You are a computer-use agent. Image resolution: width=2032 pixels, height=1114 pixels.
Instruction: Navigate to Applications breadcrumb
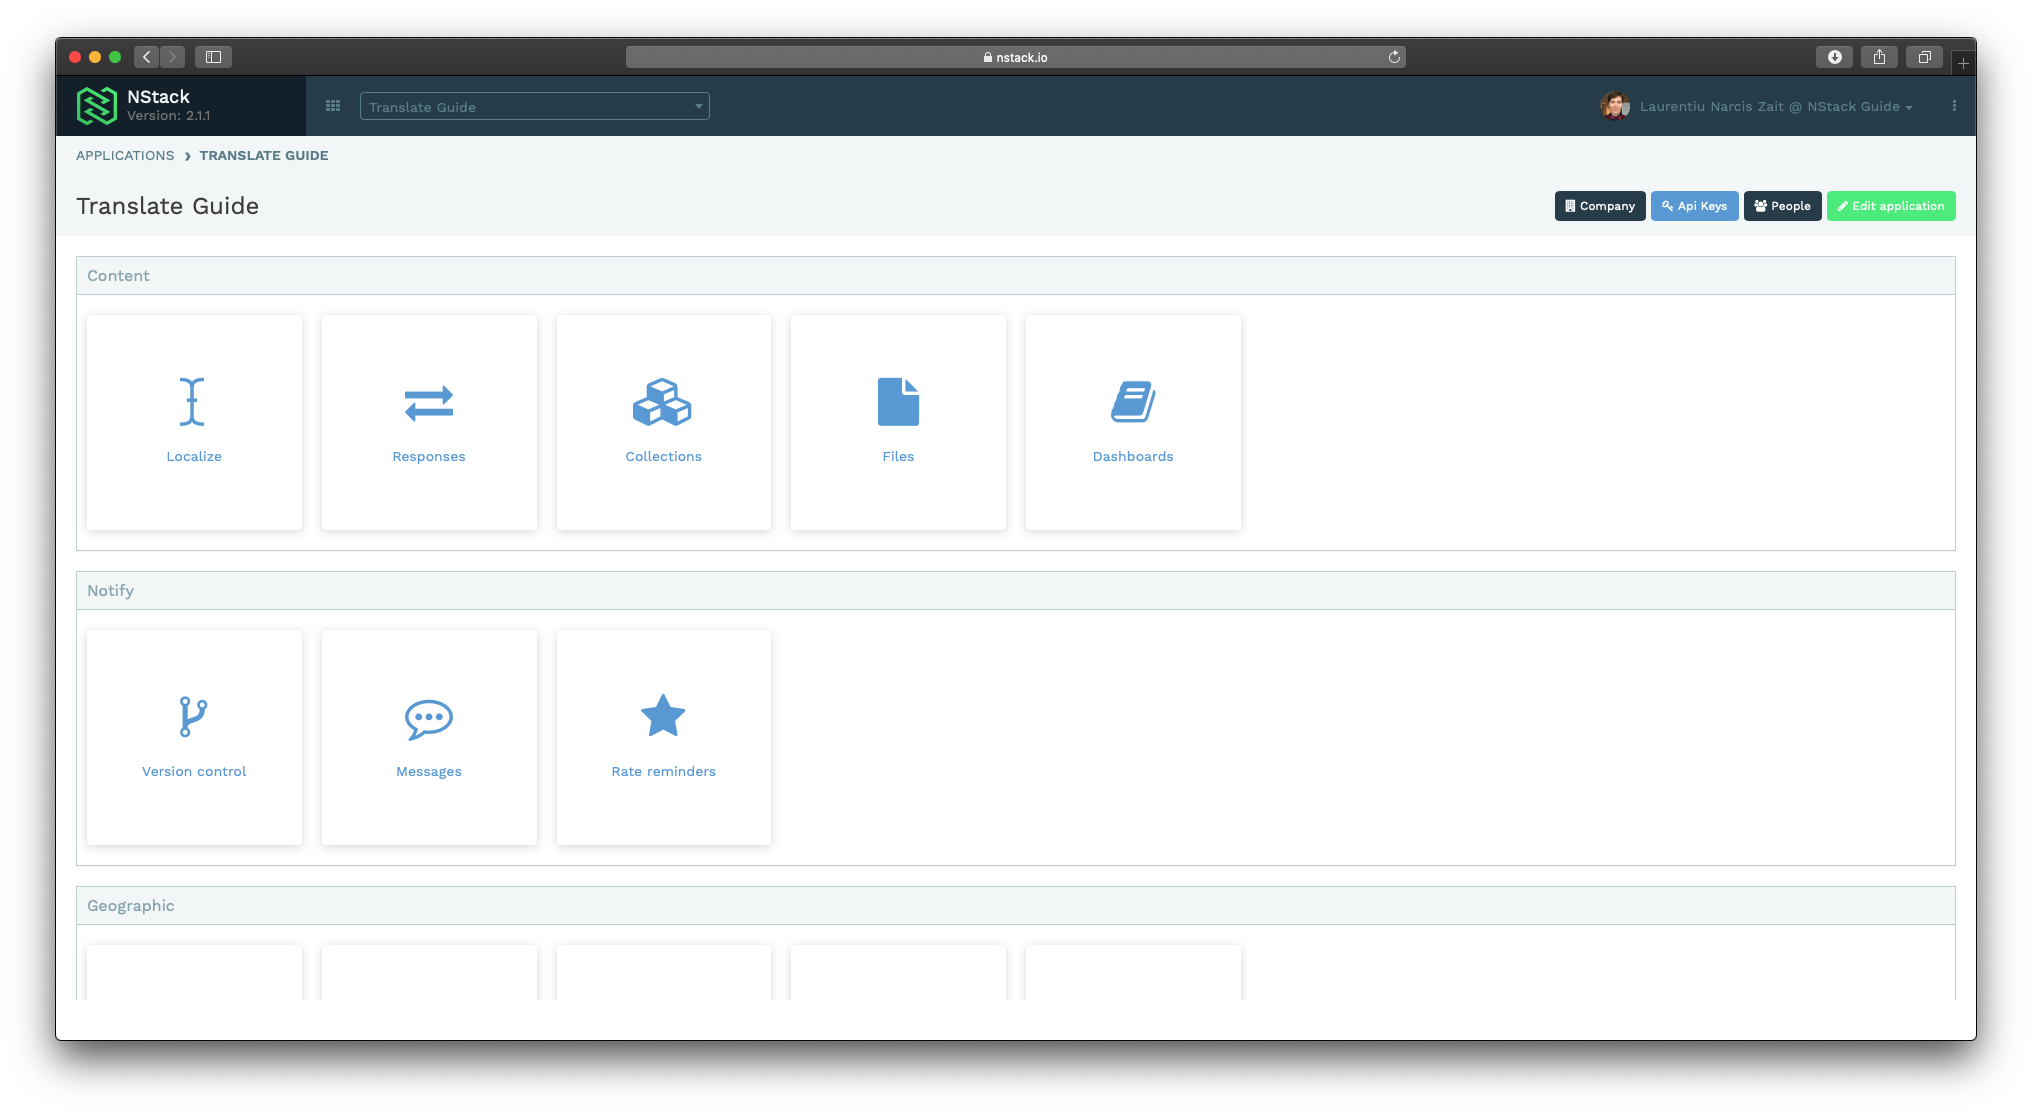[x=125, y=155]
